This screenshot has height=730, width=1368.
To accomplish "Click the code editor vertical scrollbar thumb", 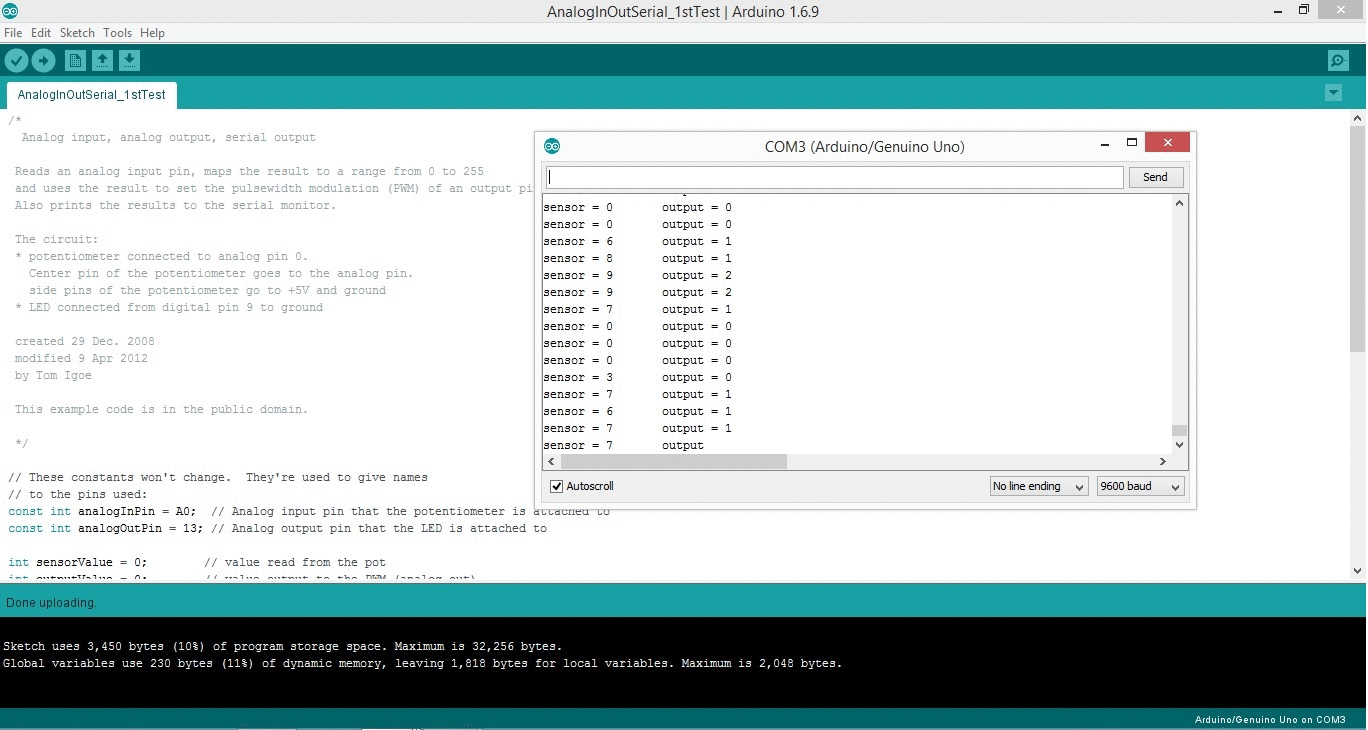I will (x=1357, y=238).
